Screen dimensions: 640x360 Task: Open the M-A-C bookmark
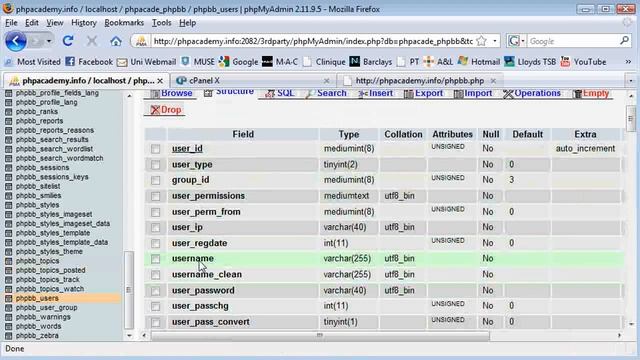pyautogui.click(x=280, y=62)
